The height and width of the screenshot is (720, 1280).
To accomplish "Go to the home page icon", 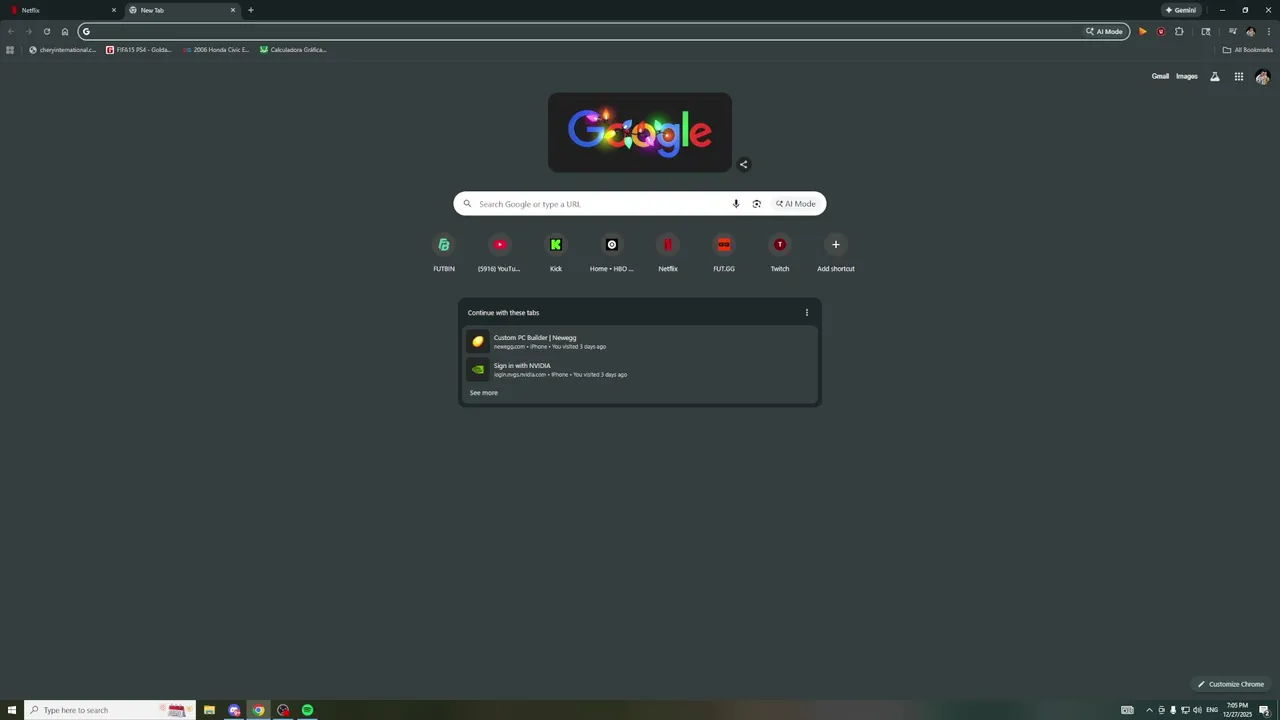I will click(x=65, y=31).
